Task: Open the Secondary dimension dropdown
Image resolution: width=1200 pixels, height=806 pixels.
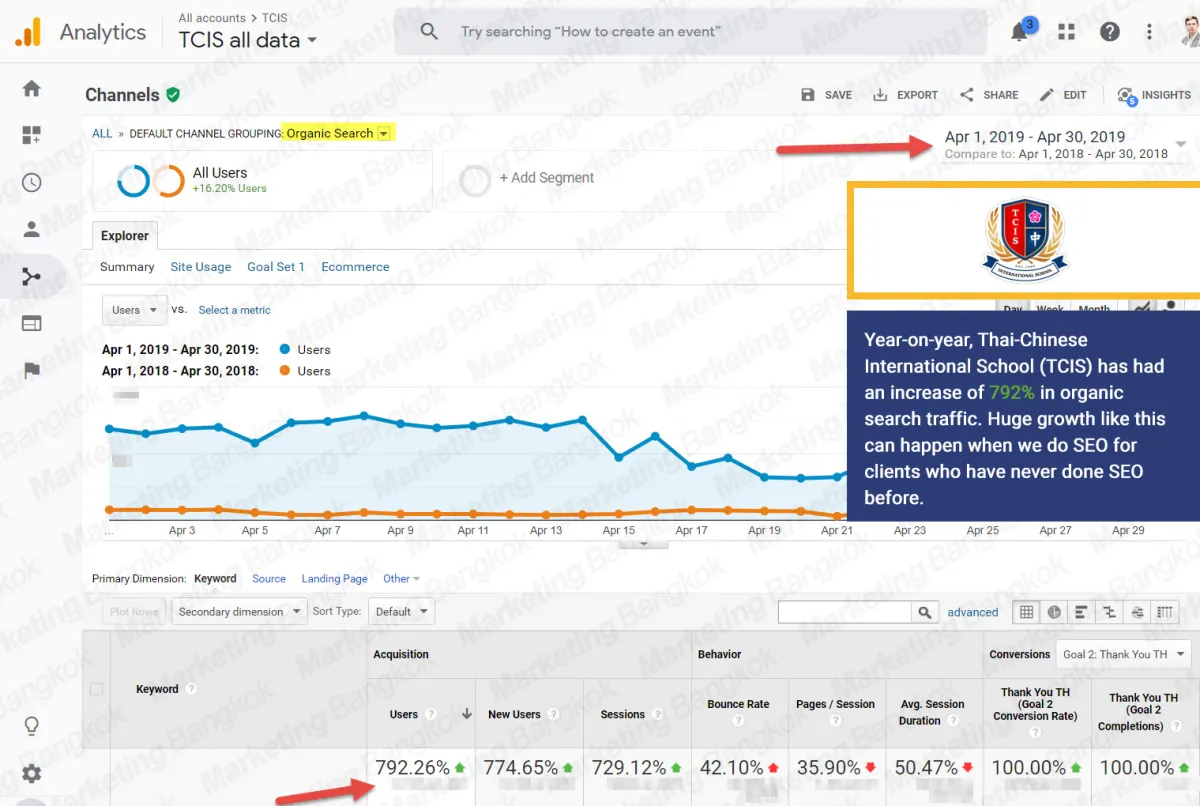Action: [239, 612]
